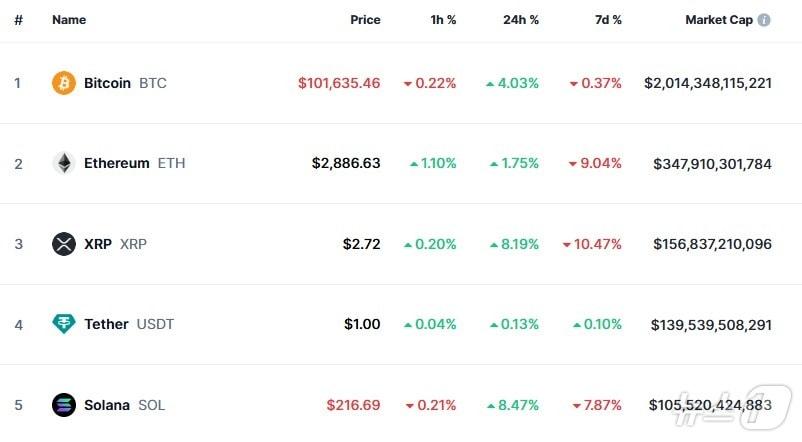Sort by Market Cap column header
This screenshot has height=442, width=802.
[718, 20]
